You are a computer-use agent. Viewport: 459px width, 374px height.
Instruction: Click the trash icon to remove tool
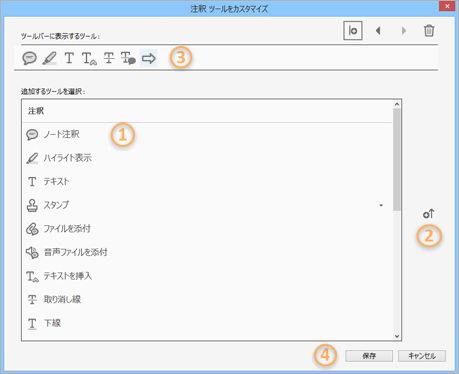(x=429, y=30)
